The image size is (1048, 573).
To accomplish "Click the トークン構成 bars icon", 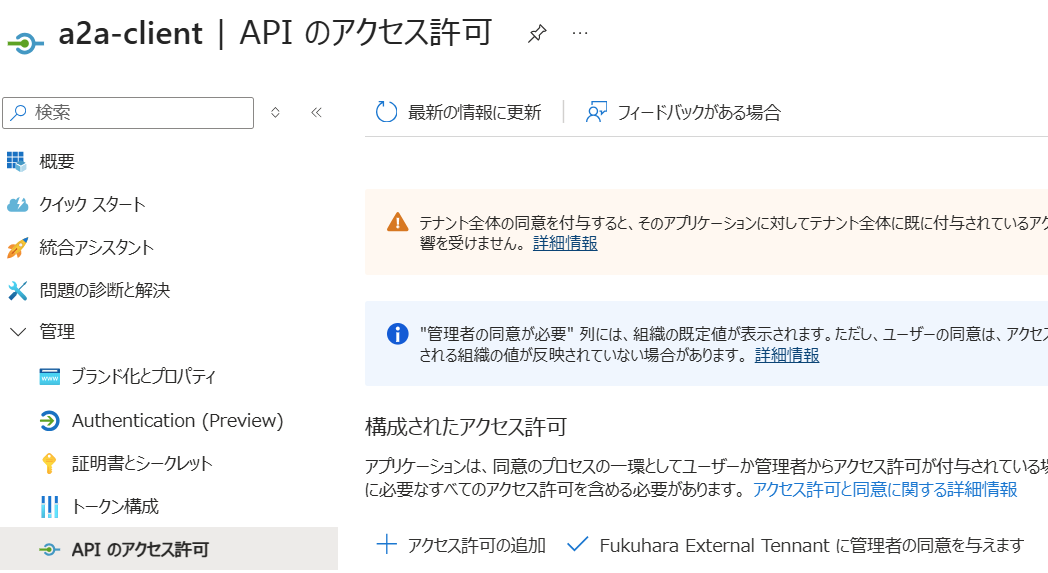I will (49, 507).
